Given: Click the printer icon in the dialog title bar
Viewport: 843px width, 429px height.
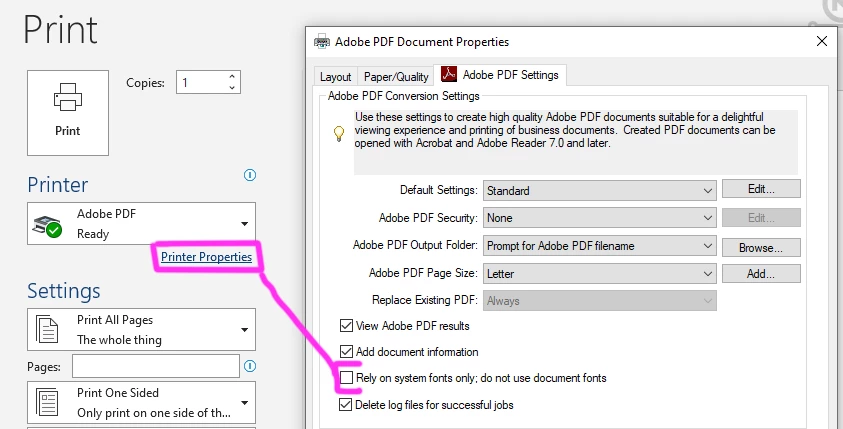Looking at the screenshot, I should click(322, 41).
